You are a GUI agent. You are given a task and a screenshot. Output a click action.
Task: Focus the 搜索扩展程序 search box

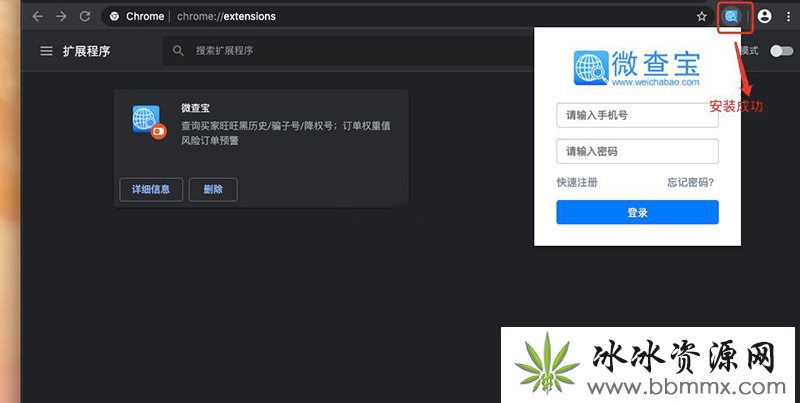pyautogui.click(x=347, y=51)
